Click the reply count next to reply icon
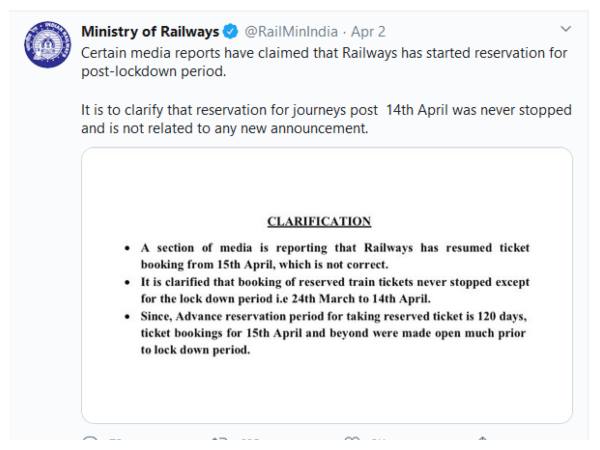Image resolution: width=600 pixels, height=450 pixels. coord(113,442)
